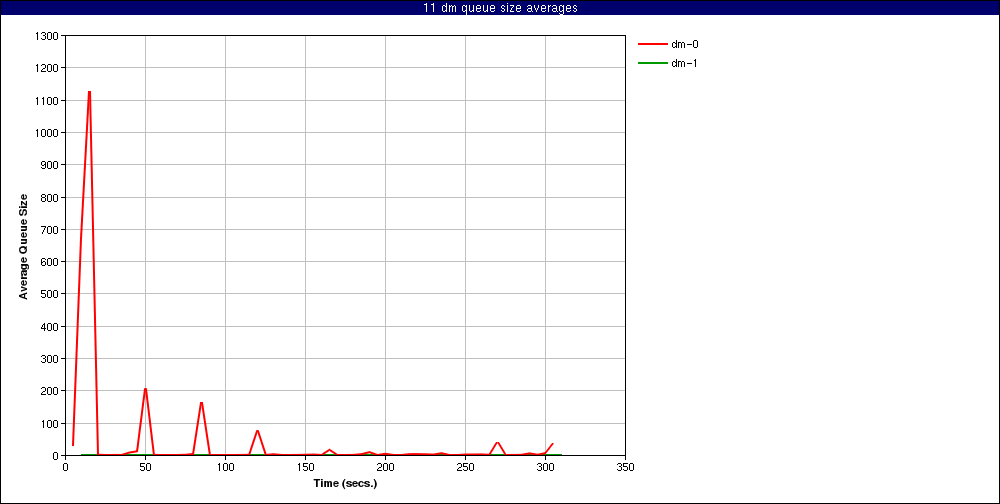Click the 1100 y-axis tick label
This screenshot has height=504, width=1000.
pos(49,101)
